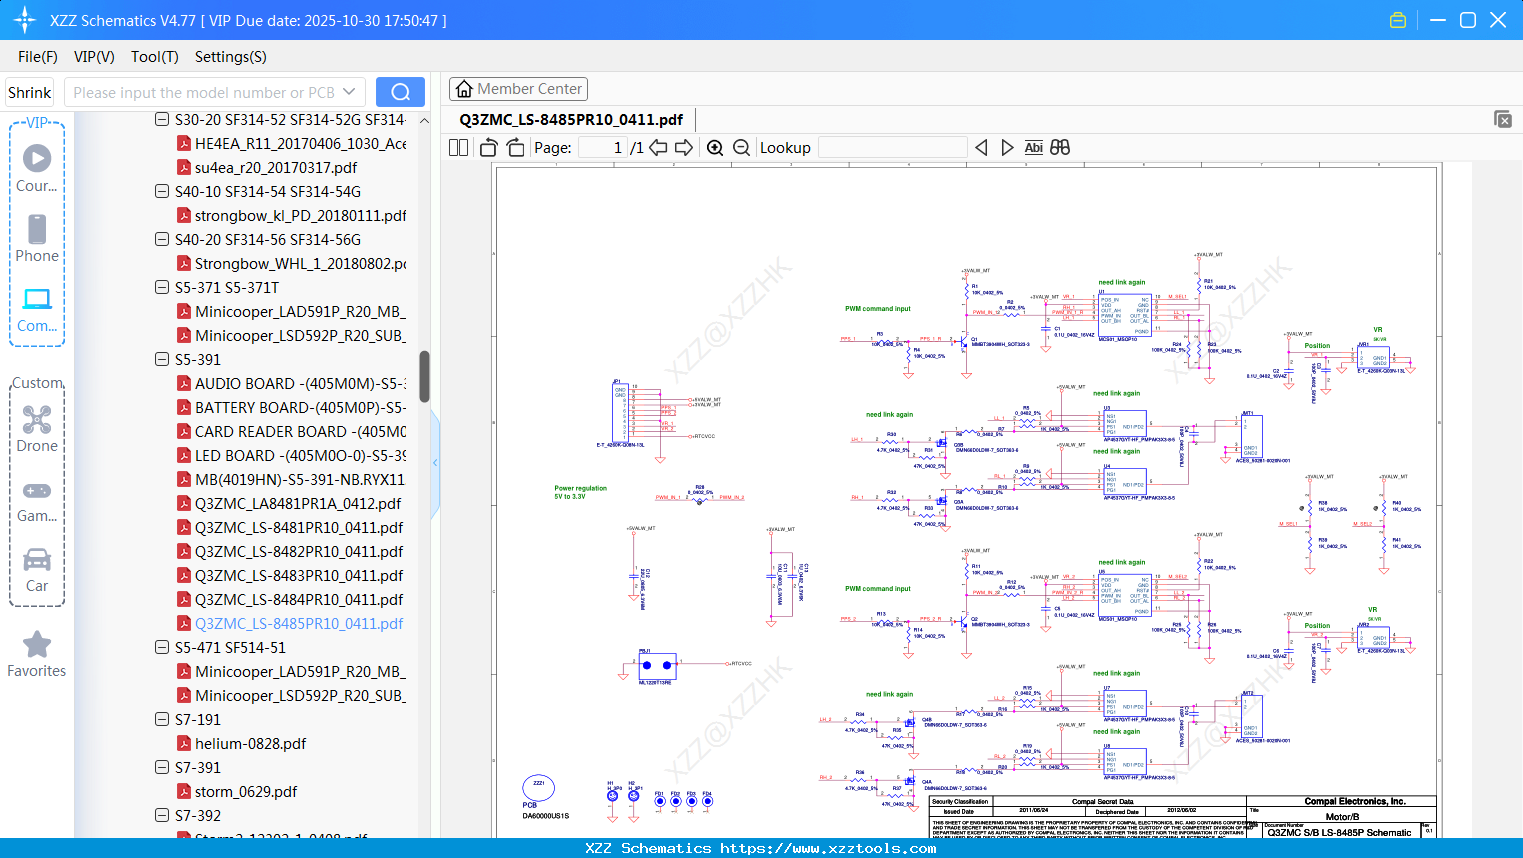Click the Shrink button
Image resolution: width=1523 pixels, height=858 pixels.
(x=30, y=92)
